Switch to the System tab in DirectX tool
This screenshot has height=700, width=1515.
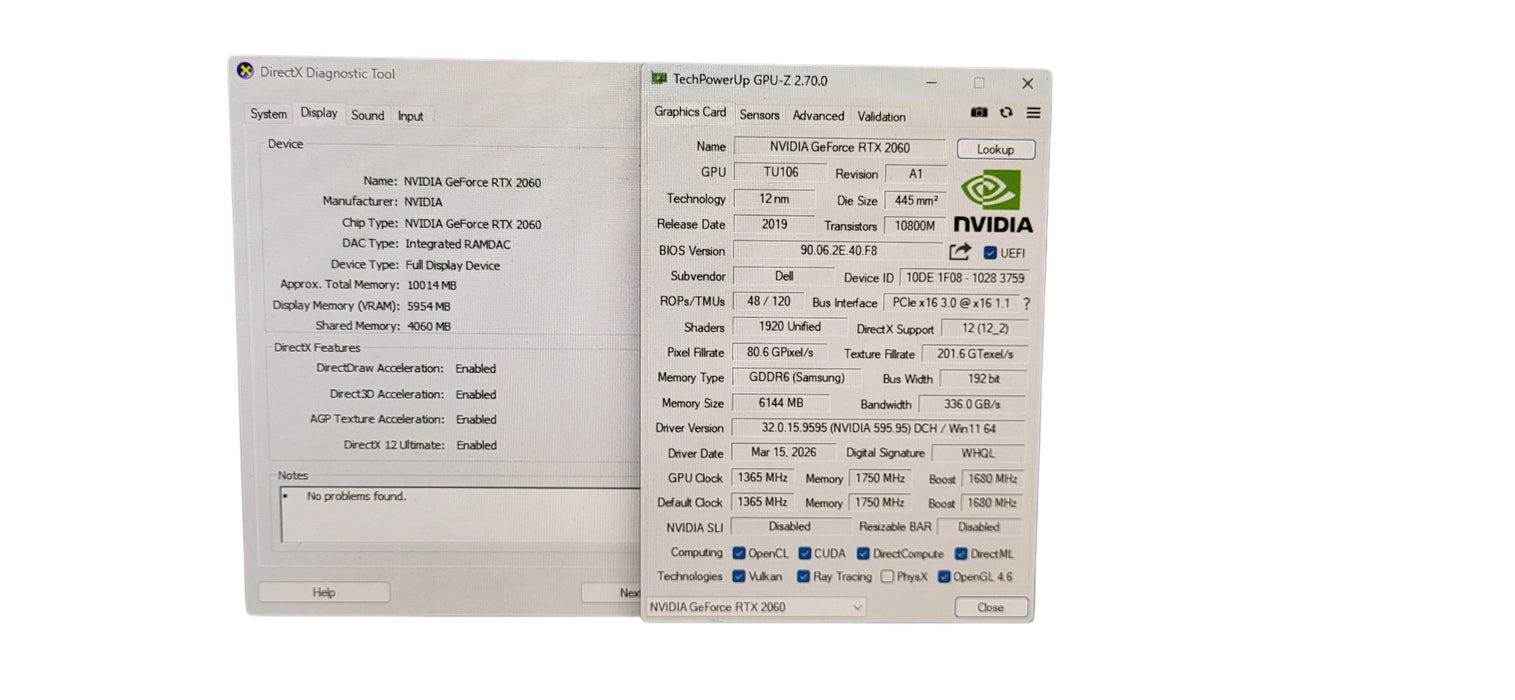269,114
